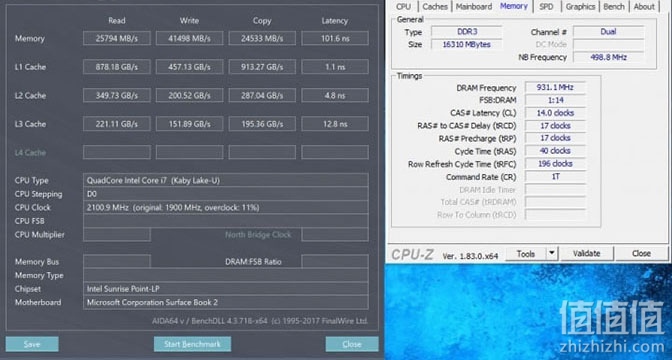This screenshot has width=672, height=360.
Task: Select the Memory Read result field
Action: pos(117,38)
